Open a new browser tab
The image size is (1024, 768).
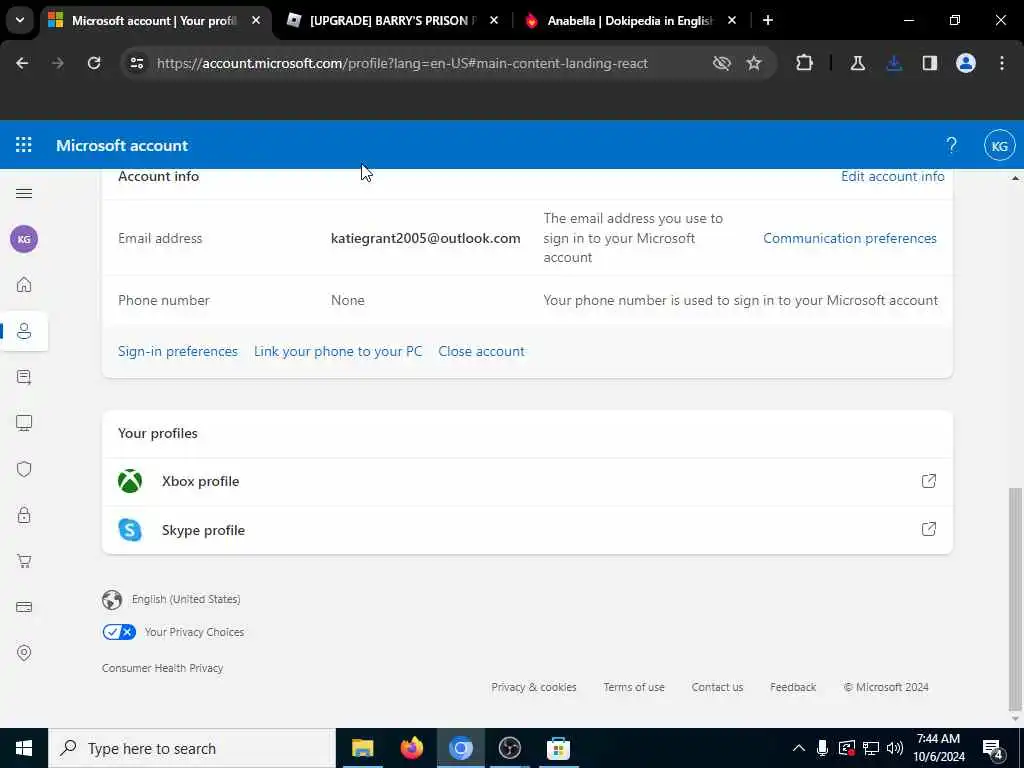[x=768, y=20]
